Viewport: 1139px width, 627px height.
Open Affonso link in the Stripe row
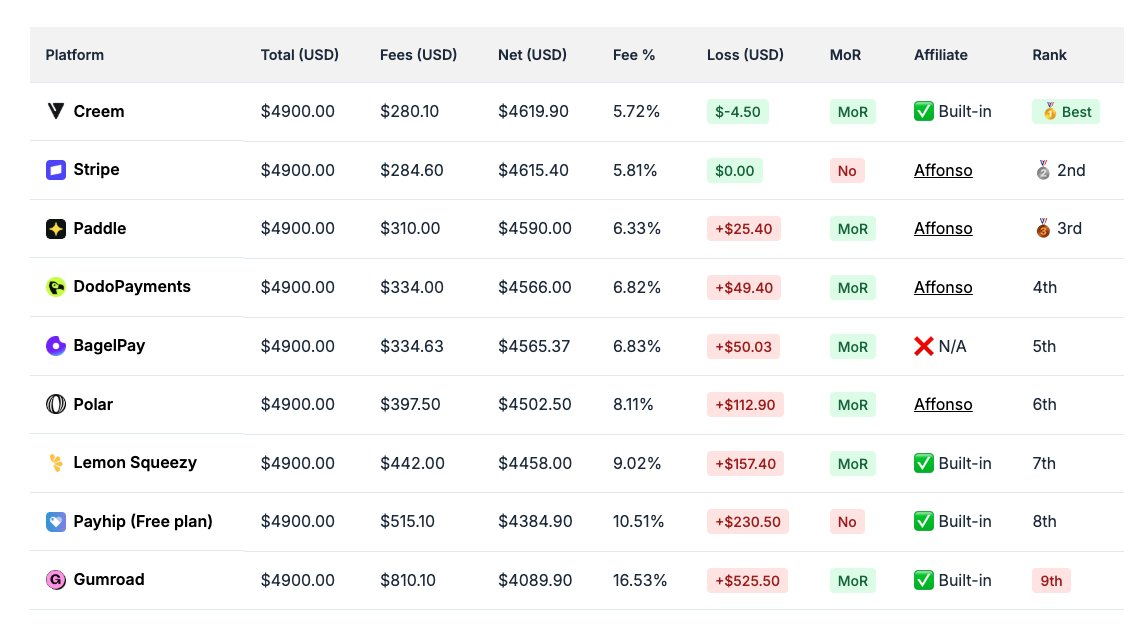[943, 170]
